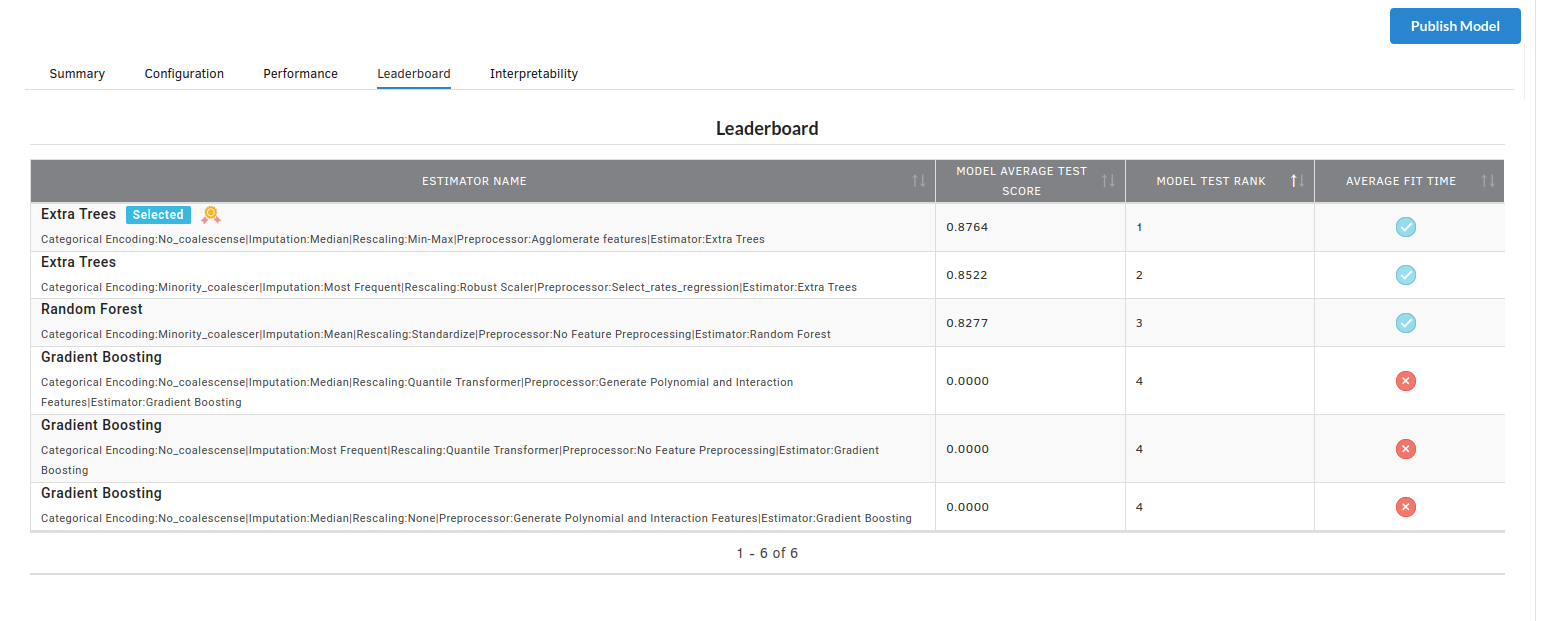The image size is (1566, 621).
Task: Click check icon in Random Forest row
Action: 1406,323
